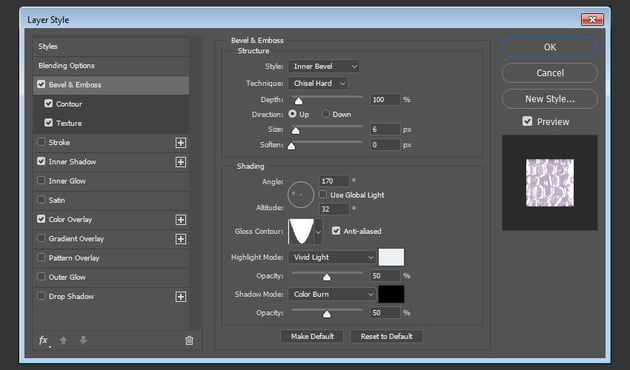Click the Altitude value field
Screen dimensions: 630x370
point(334,209)
